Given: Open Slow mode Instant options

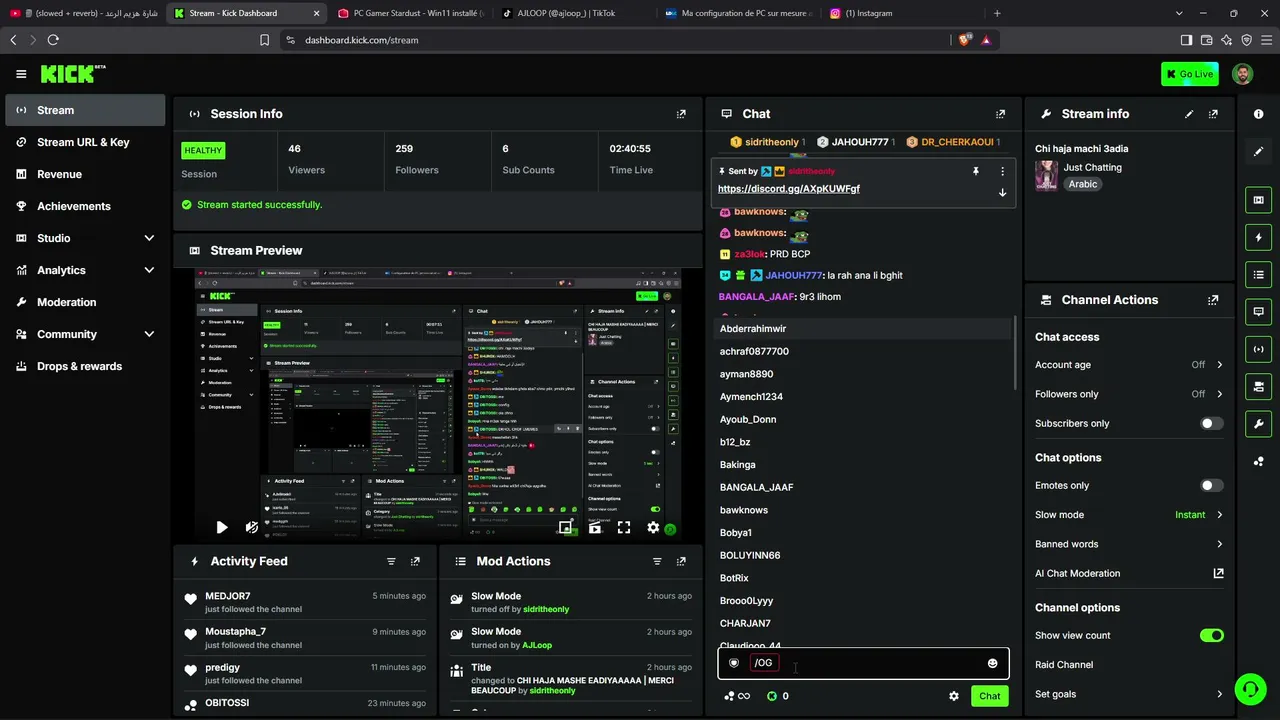Looking at the screenshot, I should 1129,515.
